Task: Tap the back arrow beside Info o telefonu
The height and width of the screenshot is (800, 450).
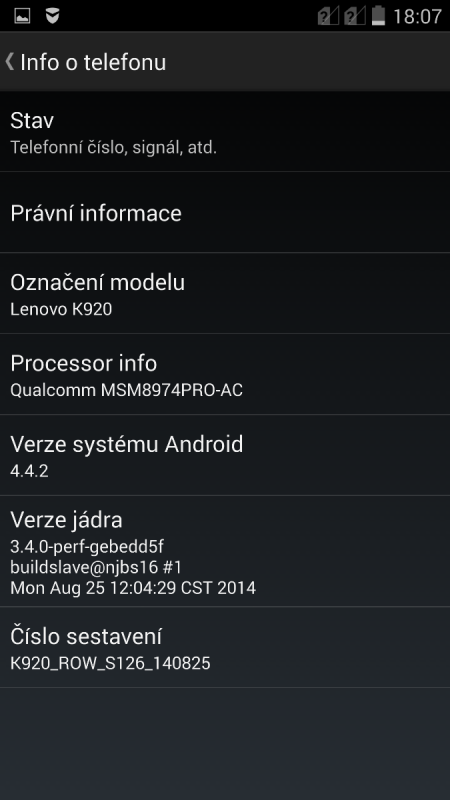Action: (9, 62)
